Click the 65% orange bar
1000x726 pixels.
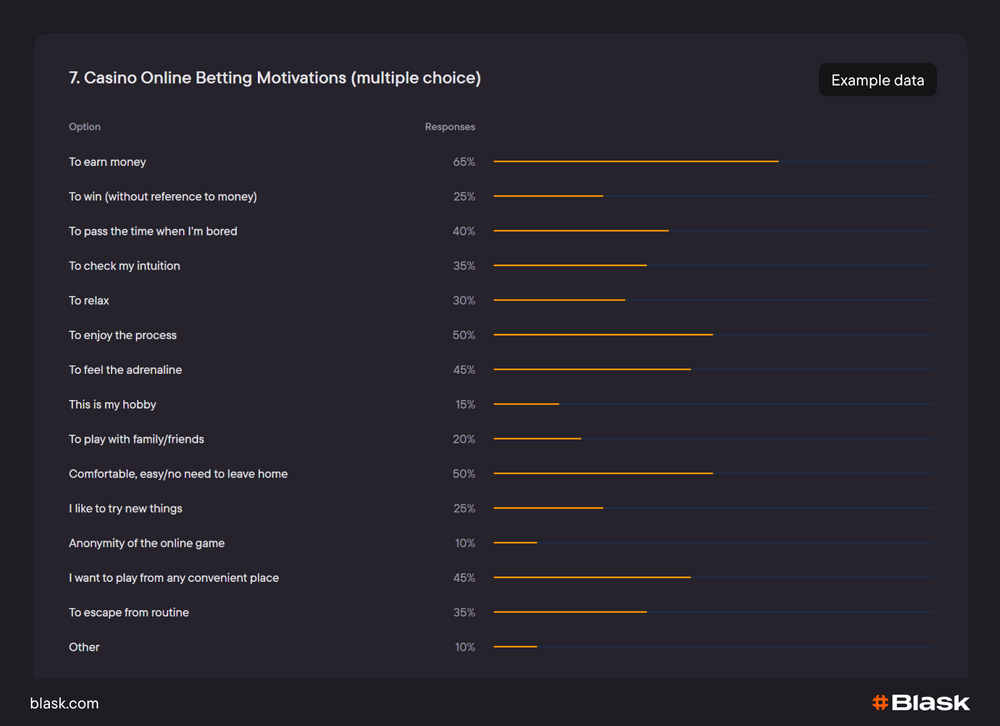pyautogui.click(x=635, y=162)
